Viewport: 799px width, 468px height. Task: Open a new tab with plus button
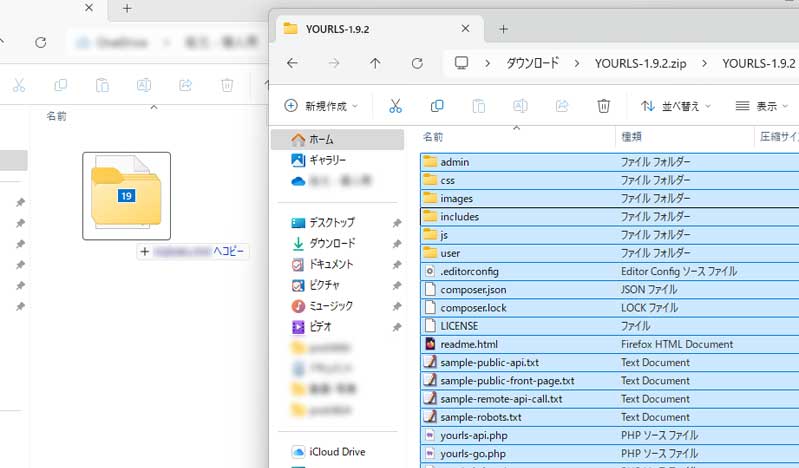(503, 29)
